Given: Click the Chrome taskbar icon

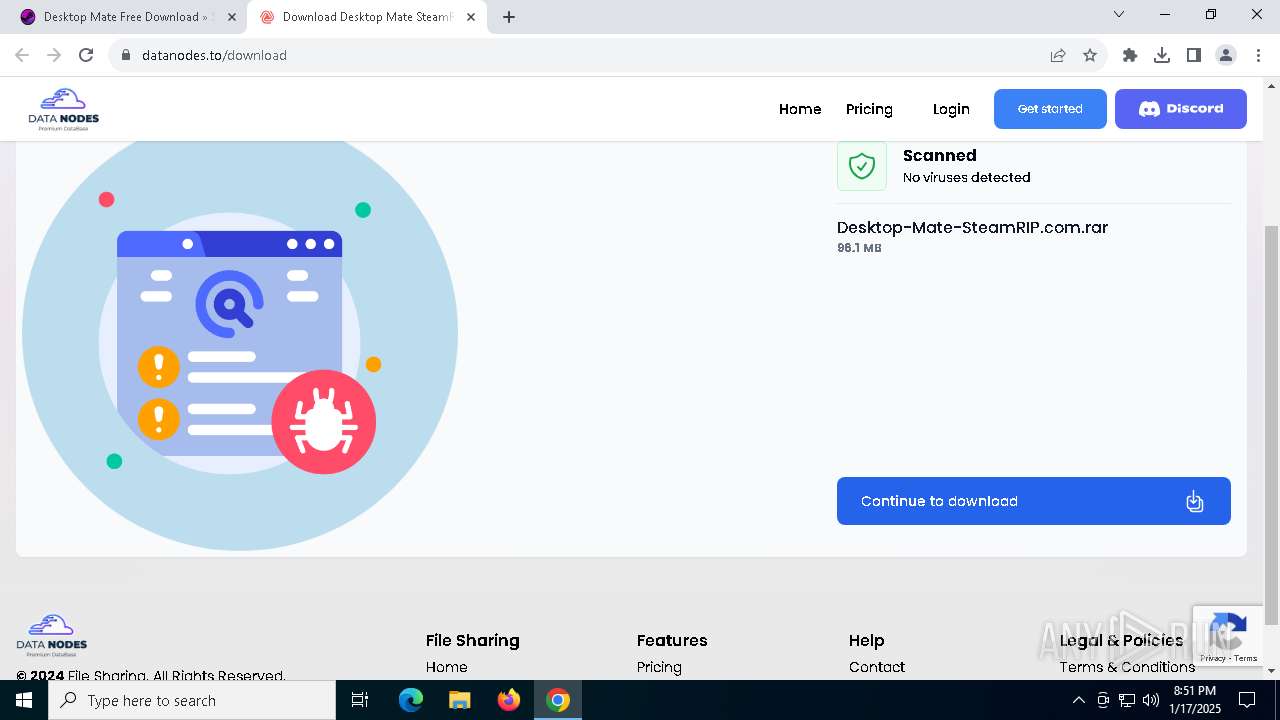Looking at the screenshot, I should 558,700.
